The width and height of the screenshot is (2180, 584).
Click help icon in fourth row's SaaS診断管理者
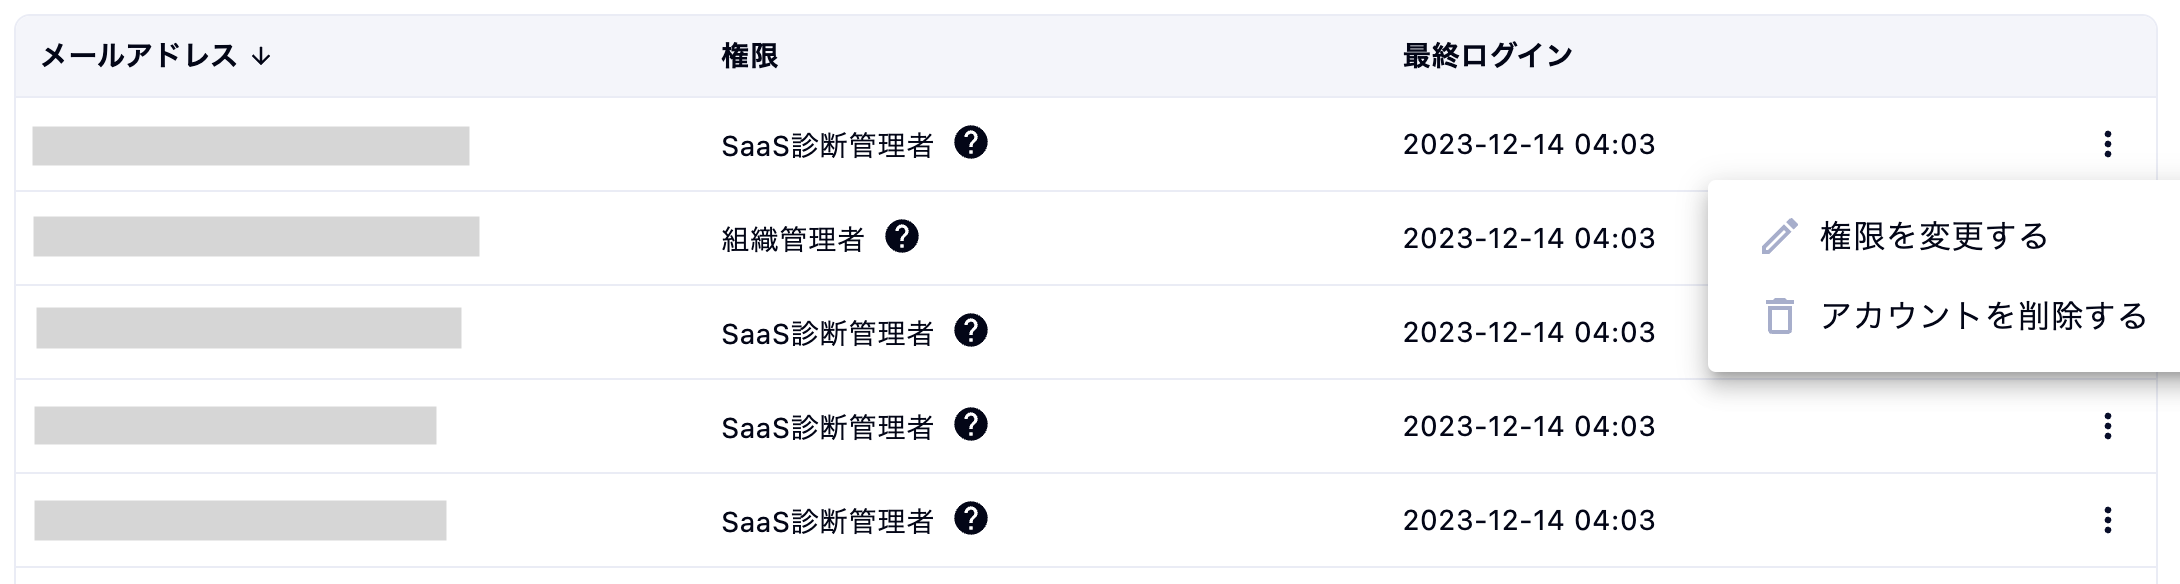[x=970, y=425]
